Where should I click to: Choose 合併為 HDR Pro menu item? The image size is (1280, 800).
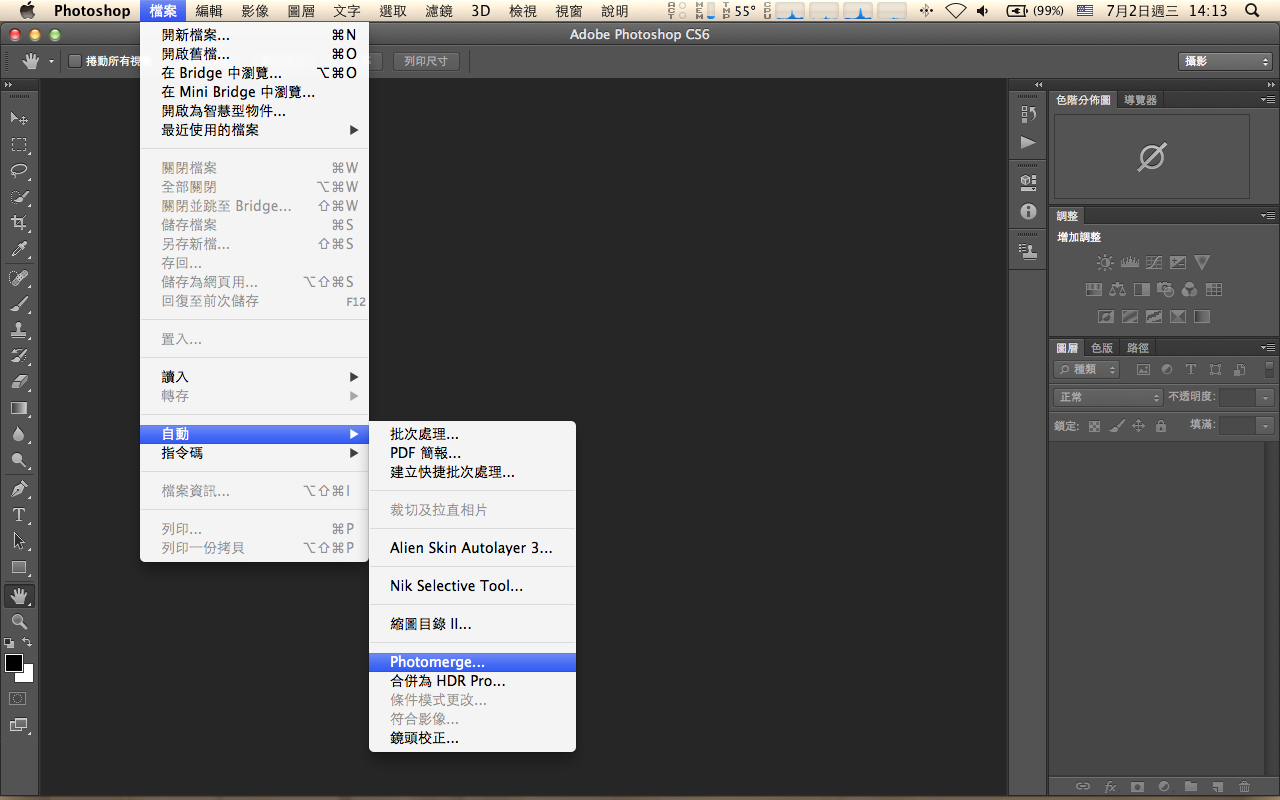[472, 681]
